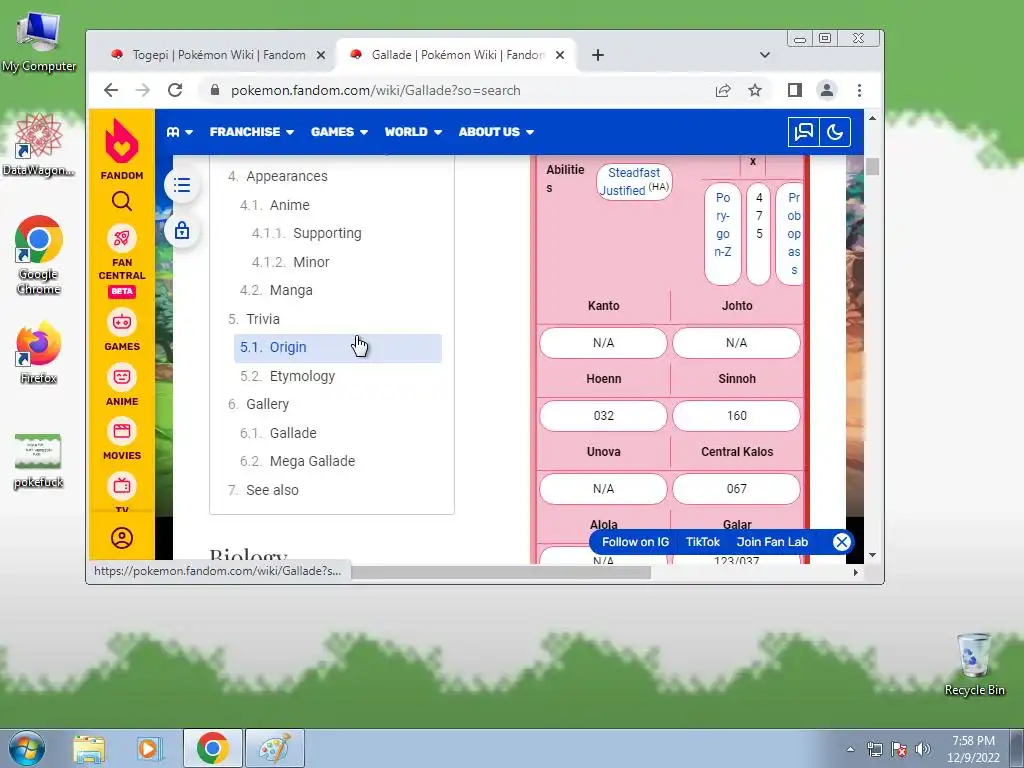
Task: Jump to Appearances section
Action: [x=287, y=176]
